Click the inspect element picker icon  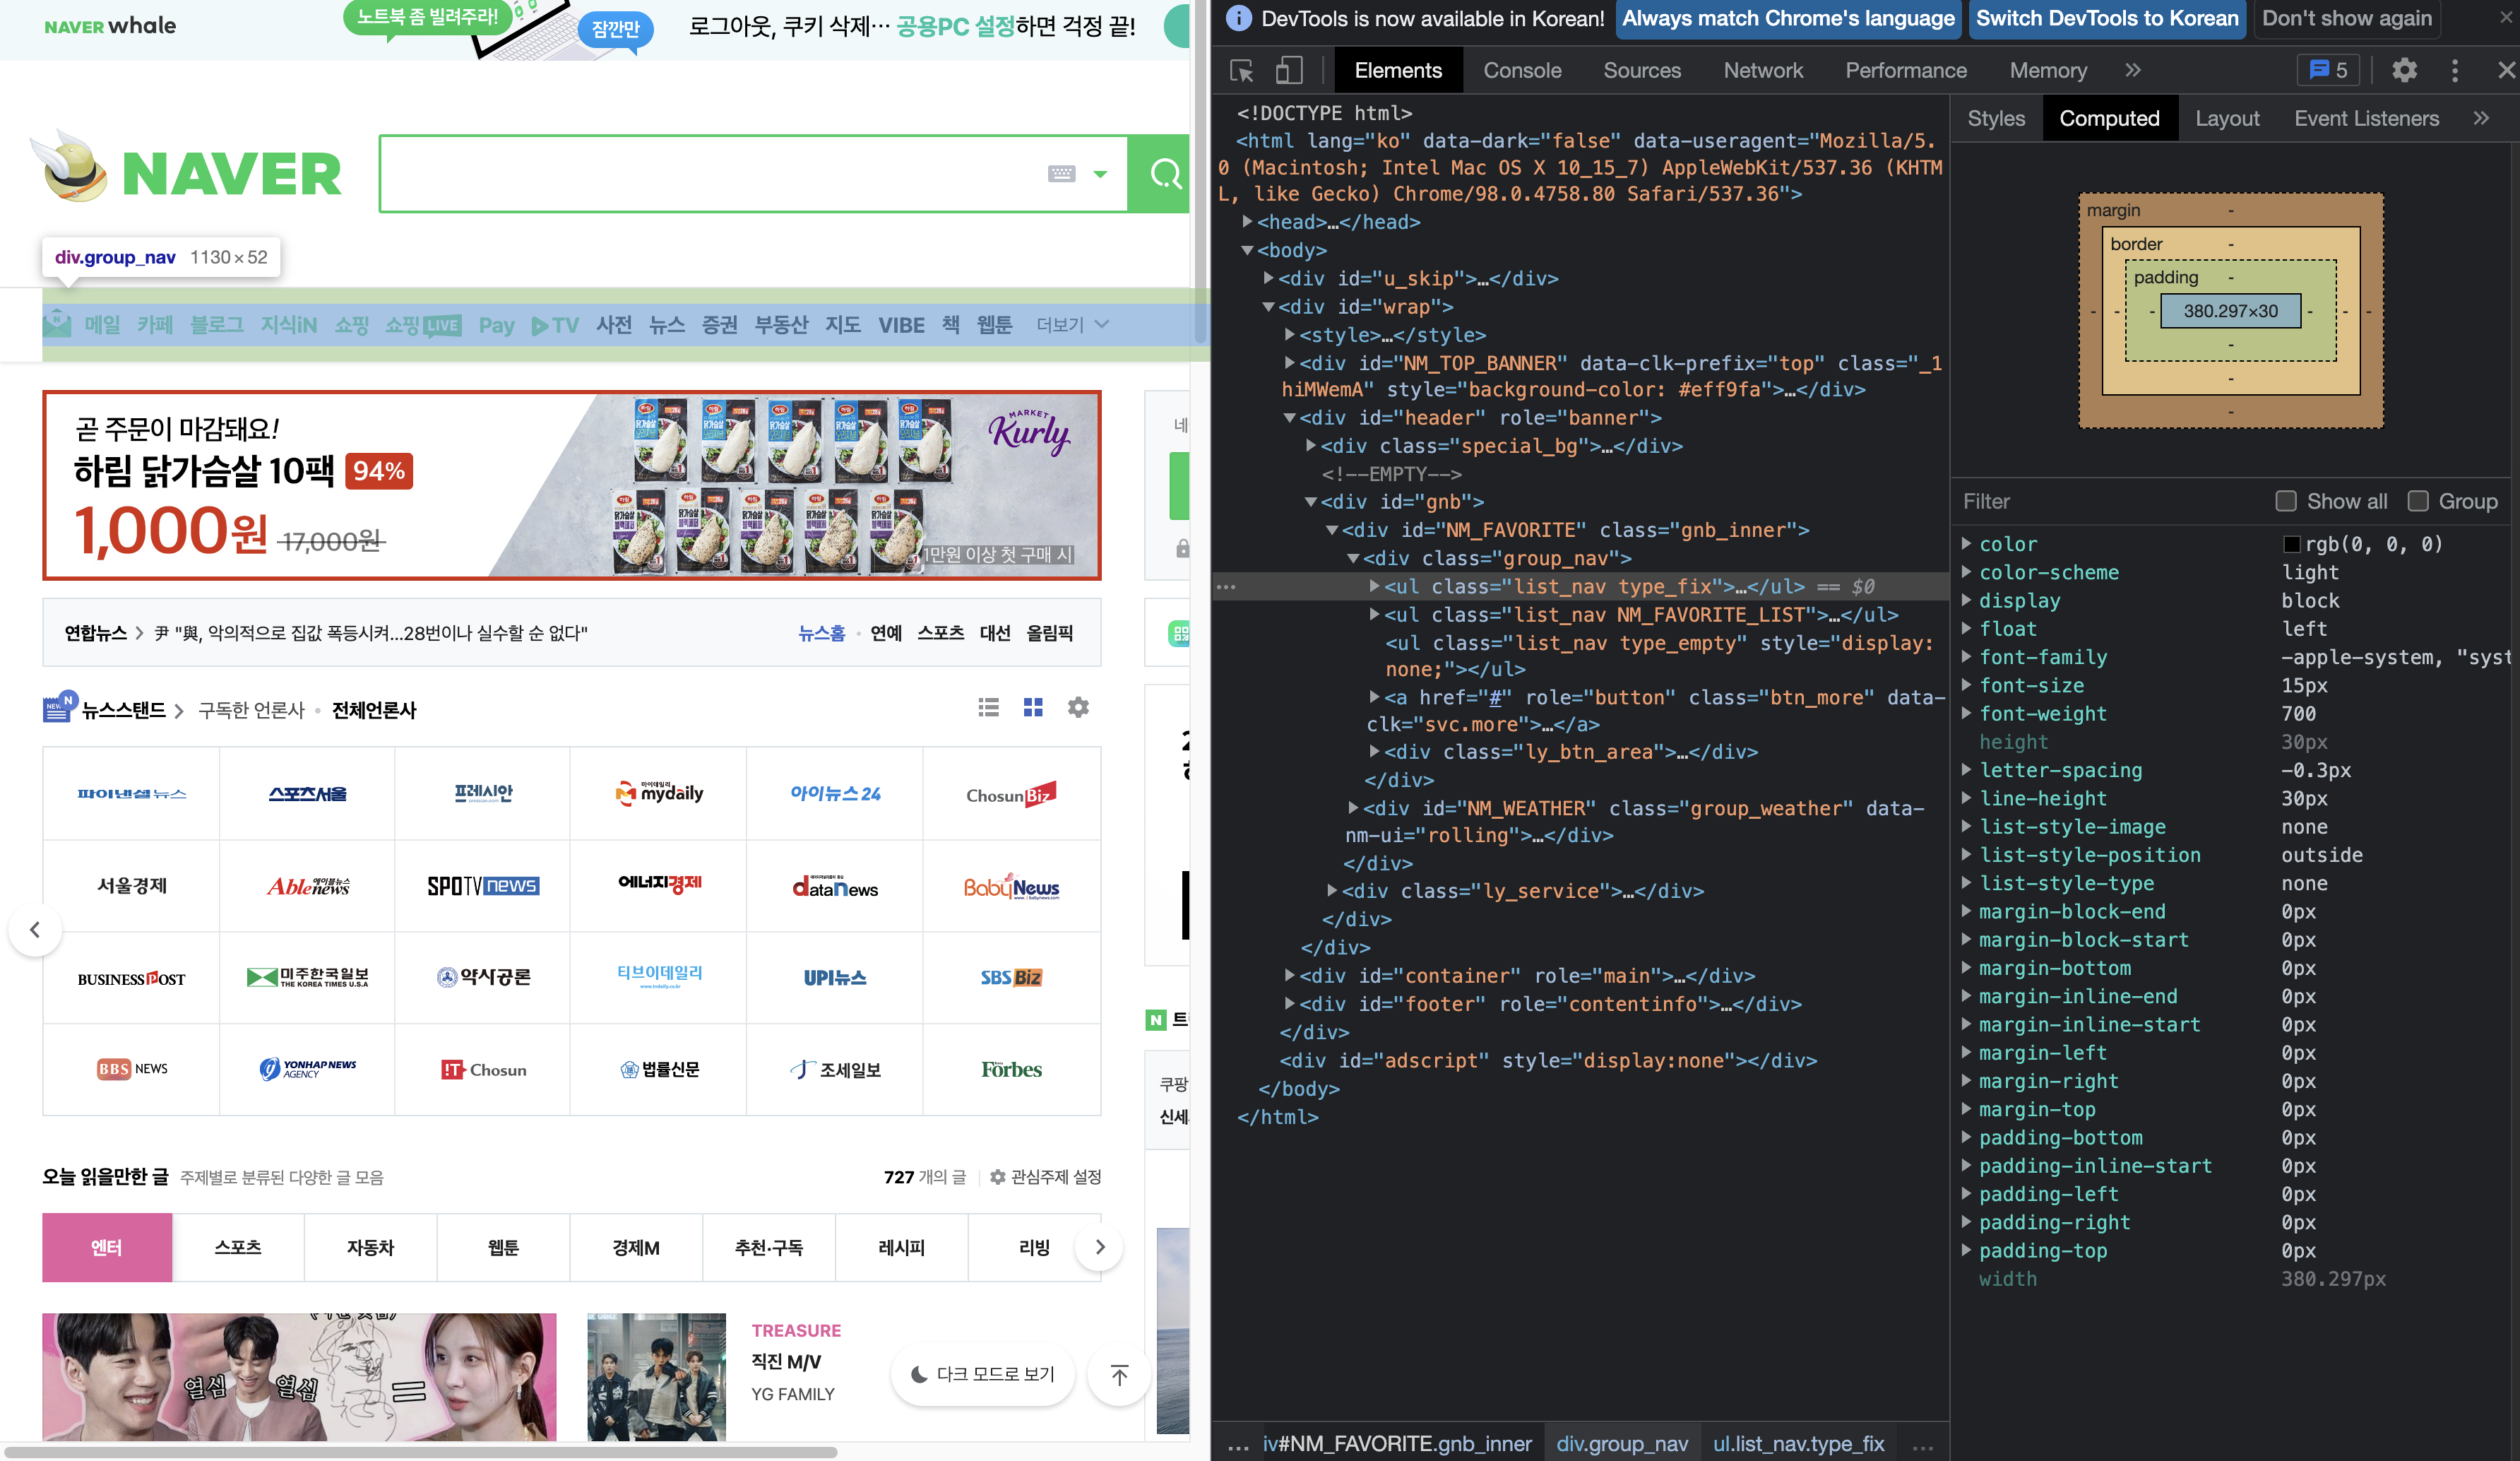coord(1242,71)
